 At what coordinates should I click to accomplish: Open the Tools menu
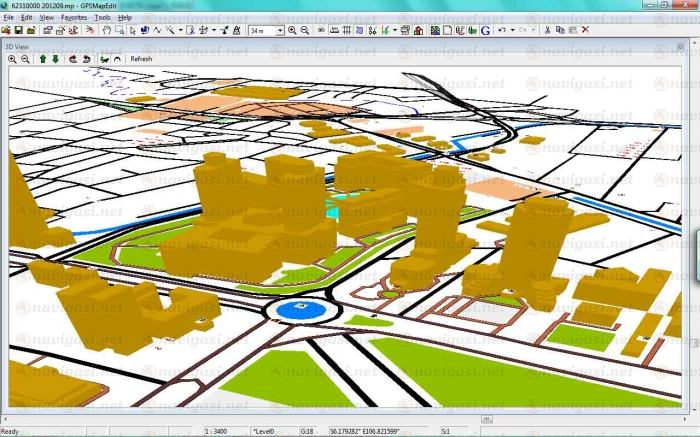pyautogui.click(x=102, y=18)
